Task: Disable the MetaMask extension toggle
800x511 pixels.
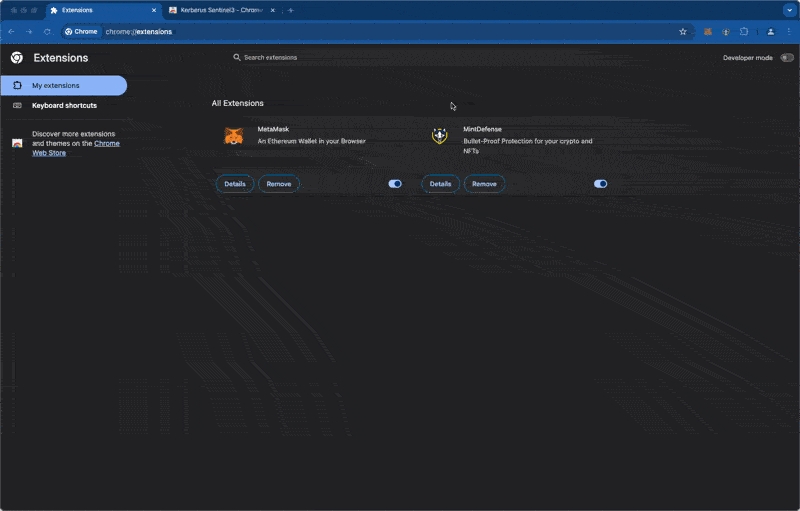Action: tap(395, 184)
